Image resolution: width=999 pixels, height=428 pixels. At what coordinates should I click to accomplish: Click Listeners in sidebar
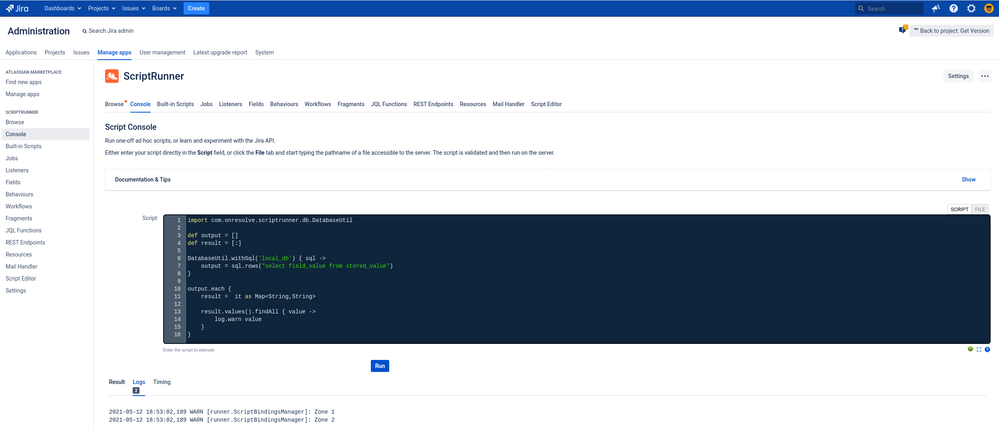tap(17, 170)
